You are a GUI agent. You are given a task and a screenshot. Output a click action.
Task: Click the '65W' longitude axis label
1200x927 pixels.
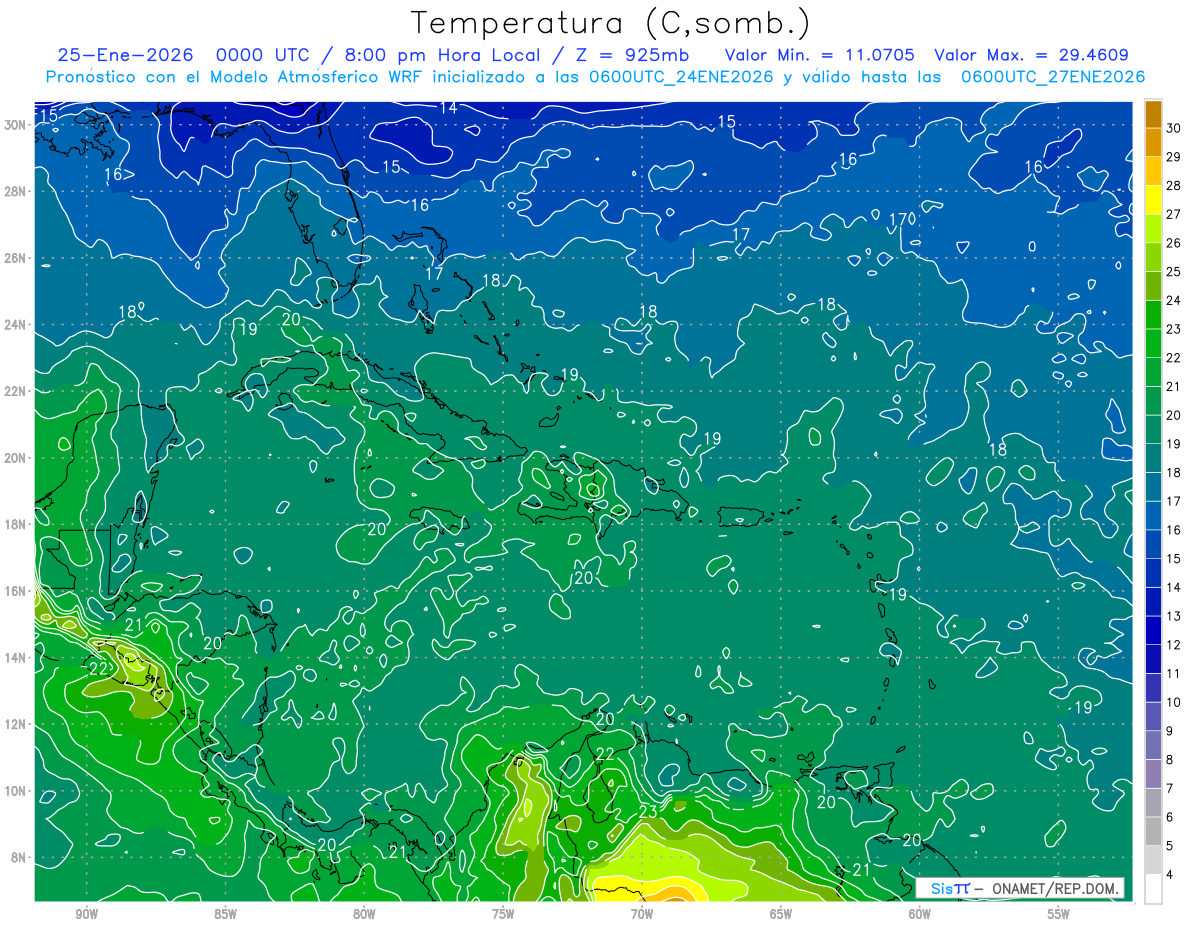(x=781, y=914)
